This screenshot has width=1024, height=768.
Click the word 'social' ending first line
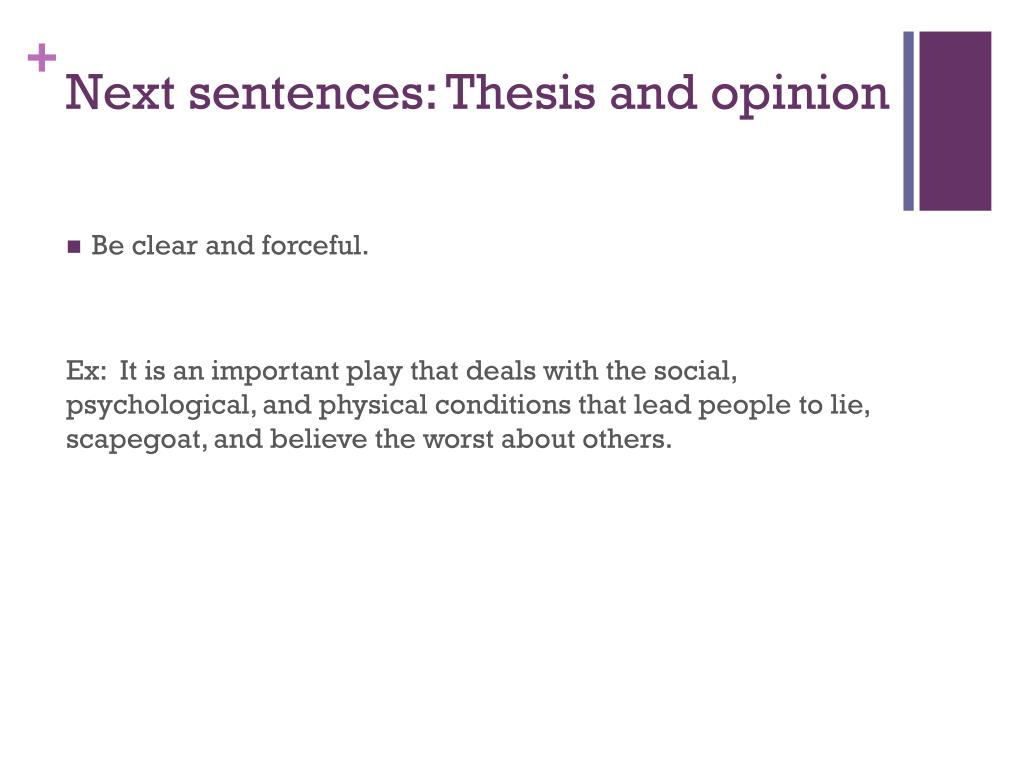point(695,371)
